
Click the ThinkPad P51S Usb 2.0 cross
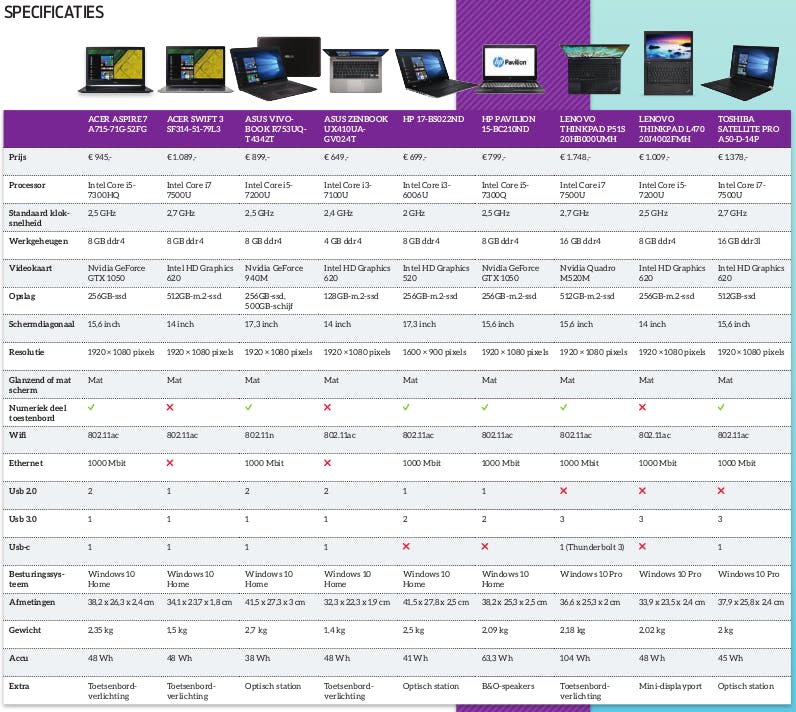(x=563, y=491)
